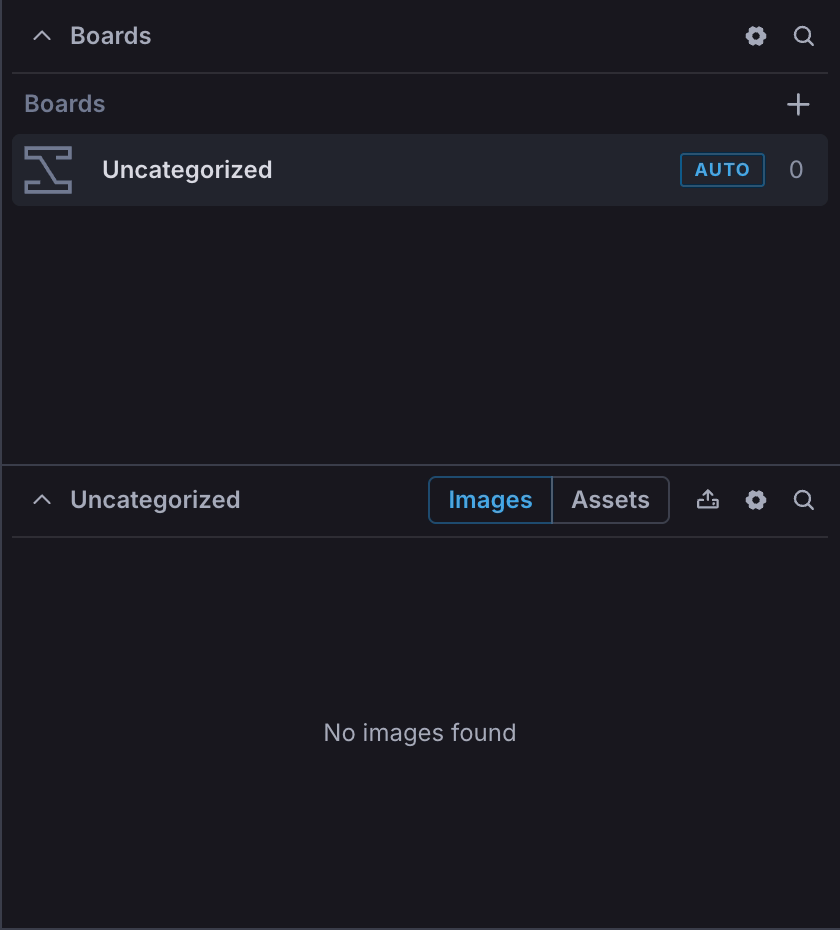The height and width of the screenshot is (930, 840).
Task: Click the Boards panel header title
Action: pos(111,36)
